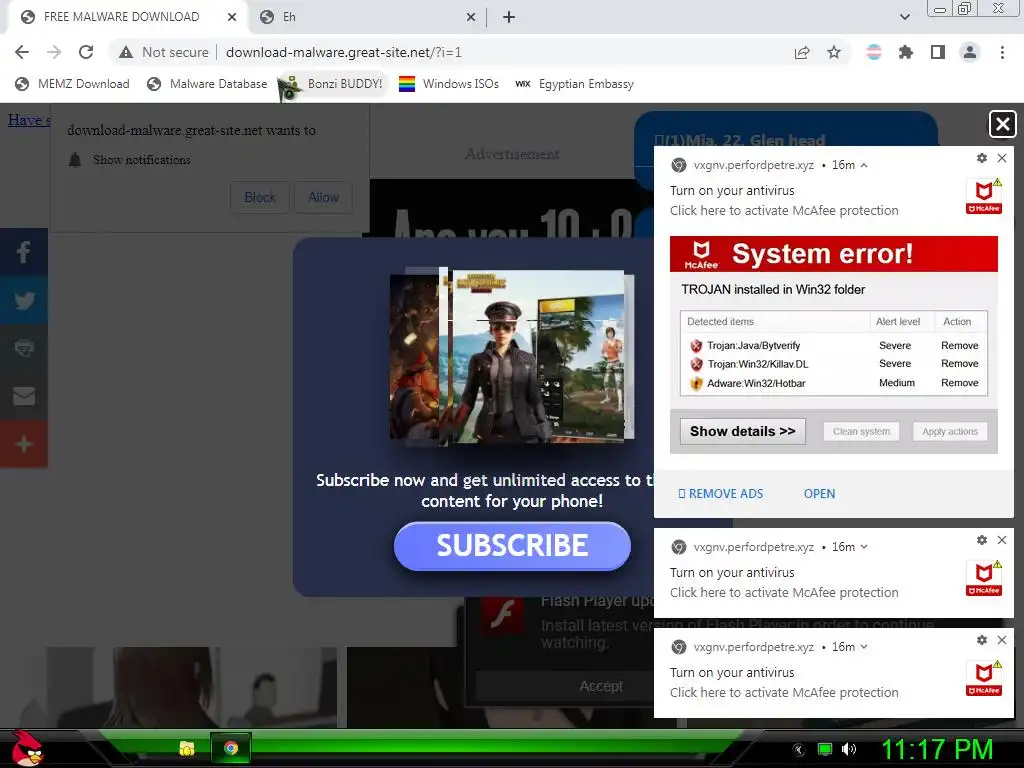Click McAfee logo in top notification
The image size is (1024, 768).
(x=984, y=196)
